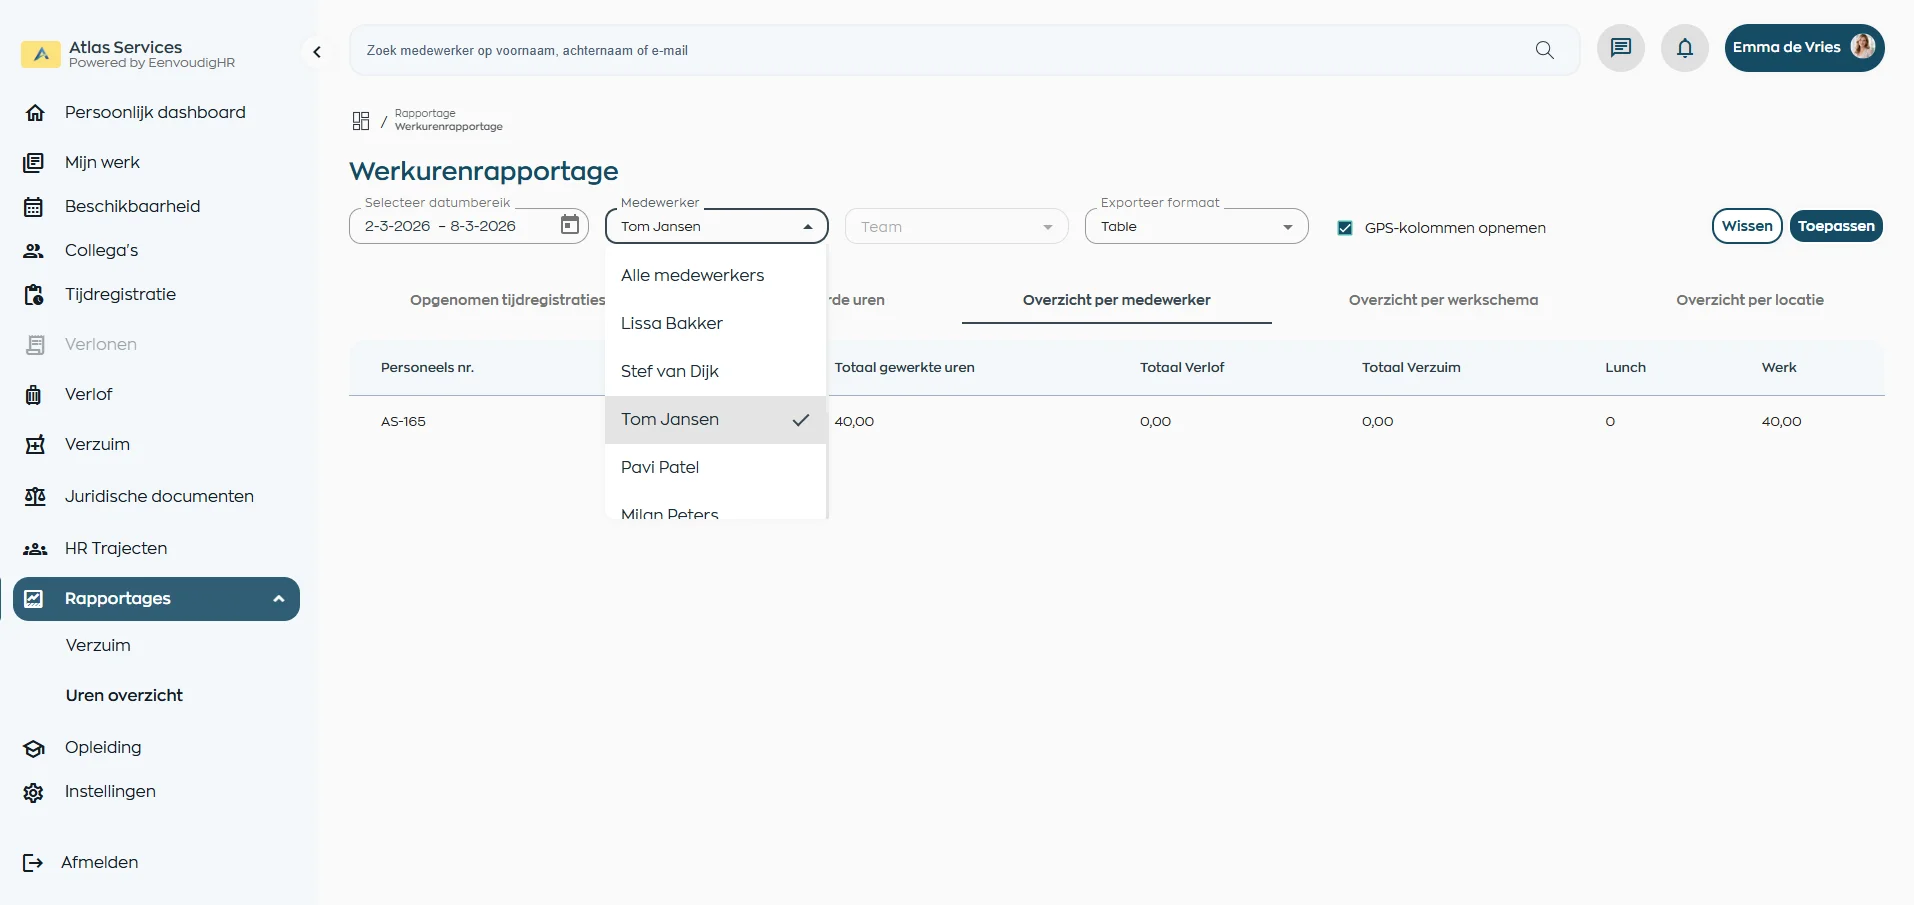Collapse the Rapportages menu section
Viewport: 1914px width, 905px height.
pos(278,598)
